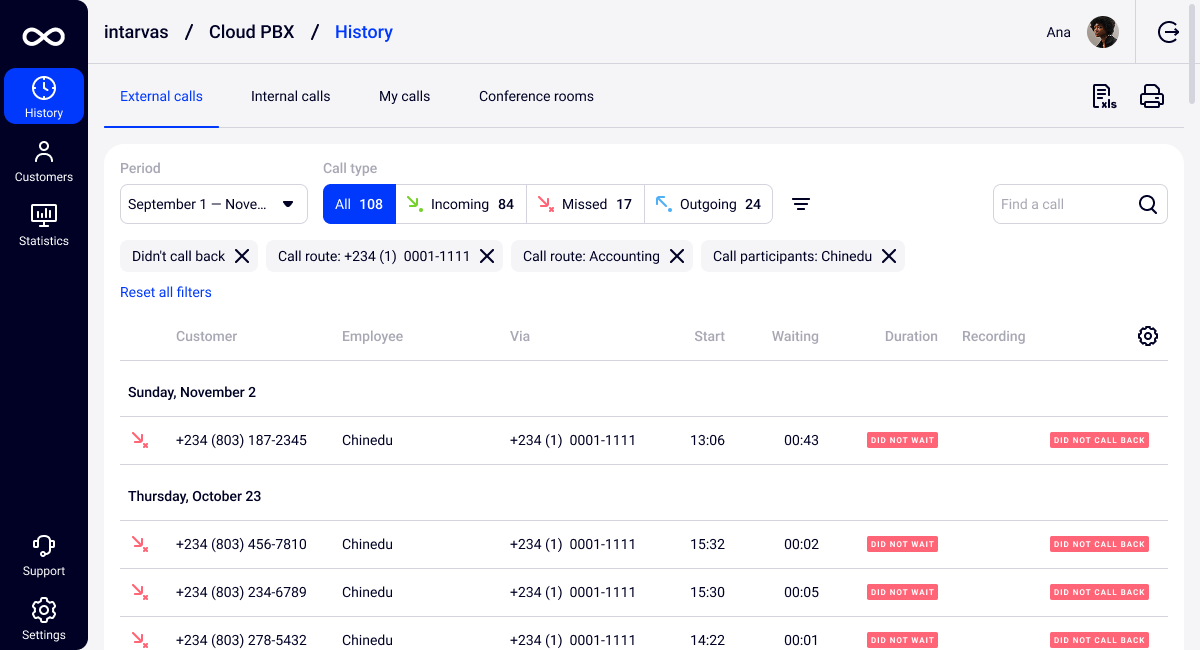Click the Find a call search field
This screenshot has width=1200, height=650.
(x=1065, y=204)
